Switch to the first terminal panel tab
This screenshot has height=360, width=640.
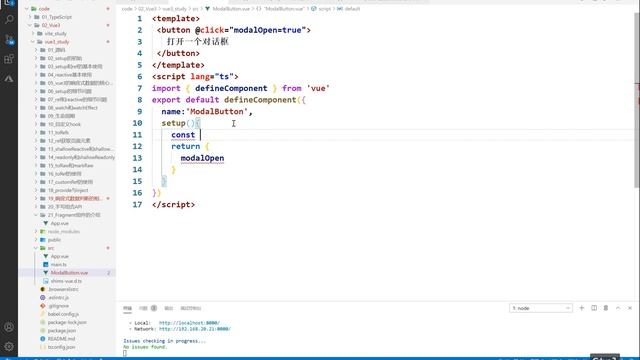tap(127, 308)
